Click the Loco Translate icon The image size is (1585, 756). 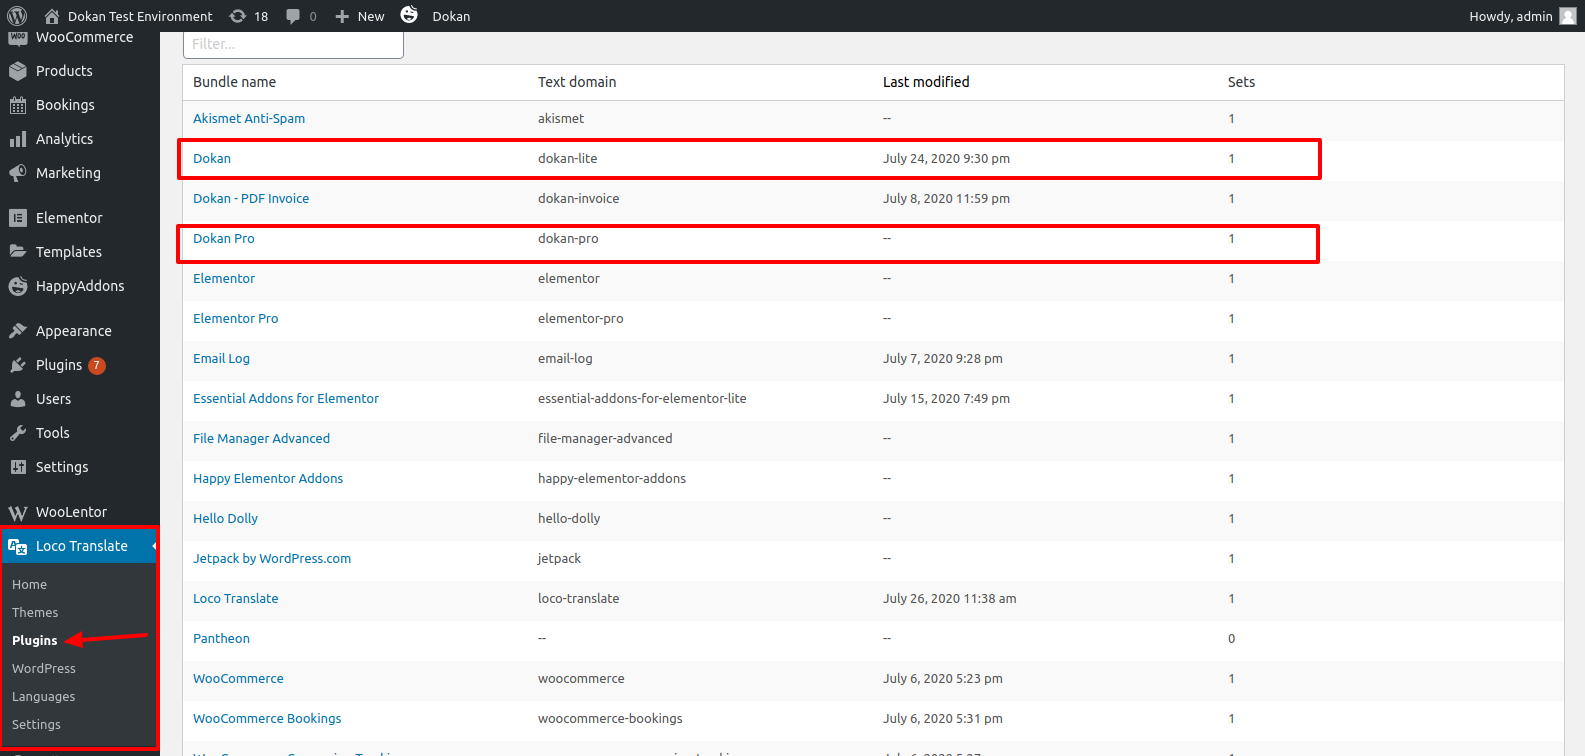pyautogui.click(x=18, y=546)
